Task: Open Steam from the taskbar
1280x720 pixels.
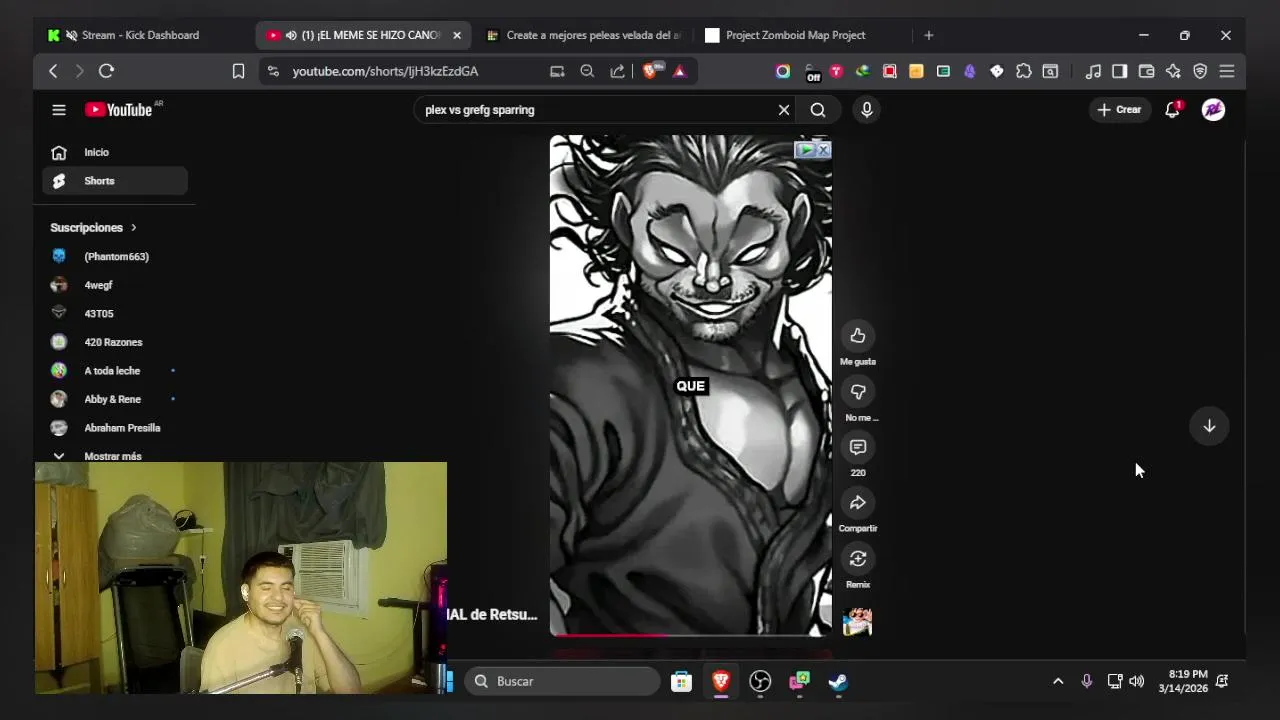Action: click(x=838, y=681)
